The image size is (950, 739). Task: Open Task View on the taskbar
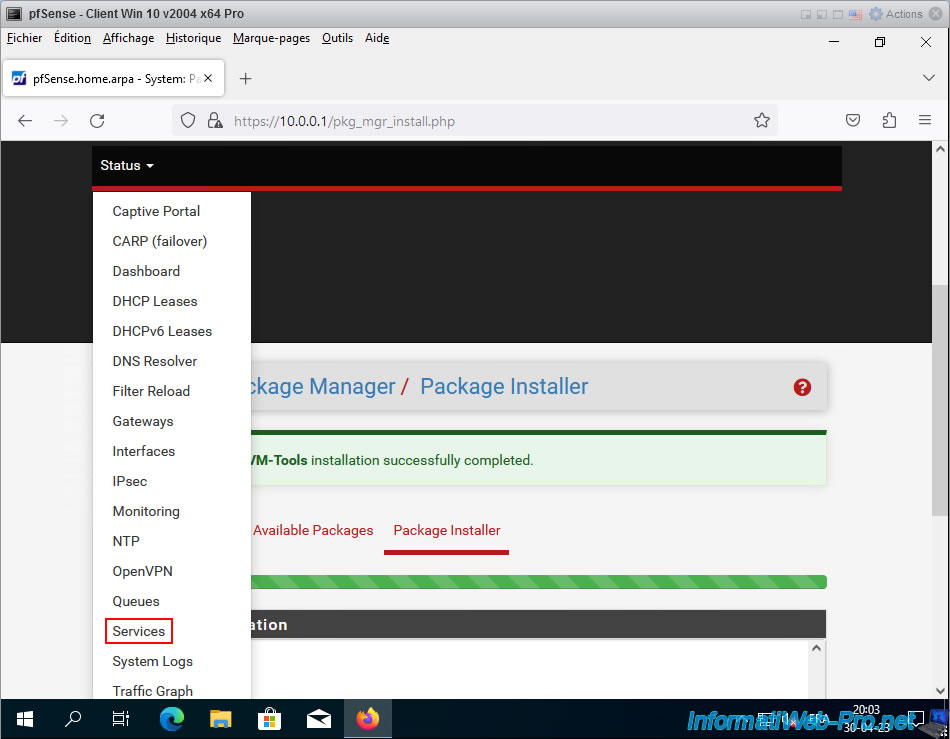121,719
